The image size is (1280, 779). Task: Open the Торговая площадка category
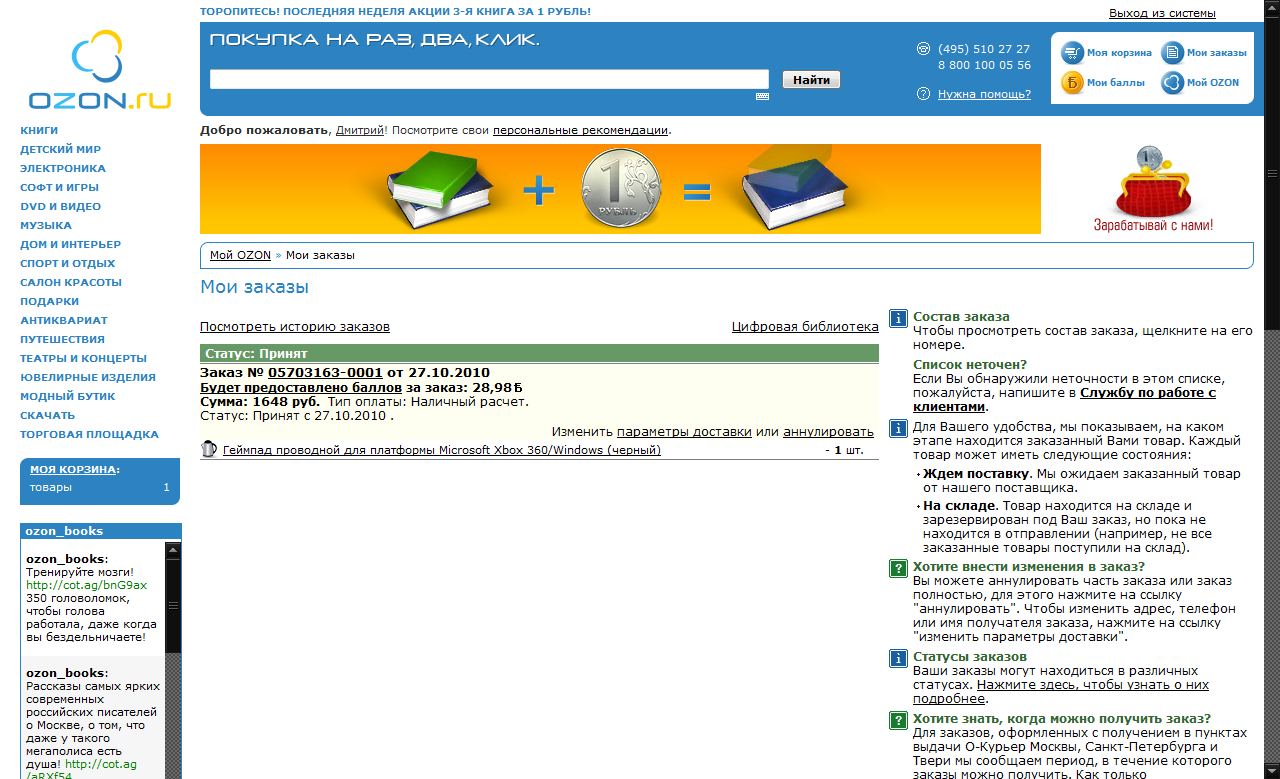tap(89, 434)
